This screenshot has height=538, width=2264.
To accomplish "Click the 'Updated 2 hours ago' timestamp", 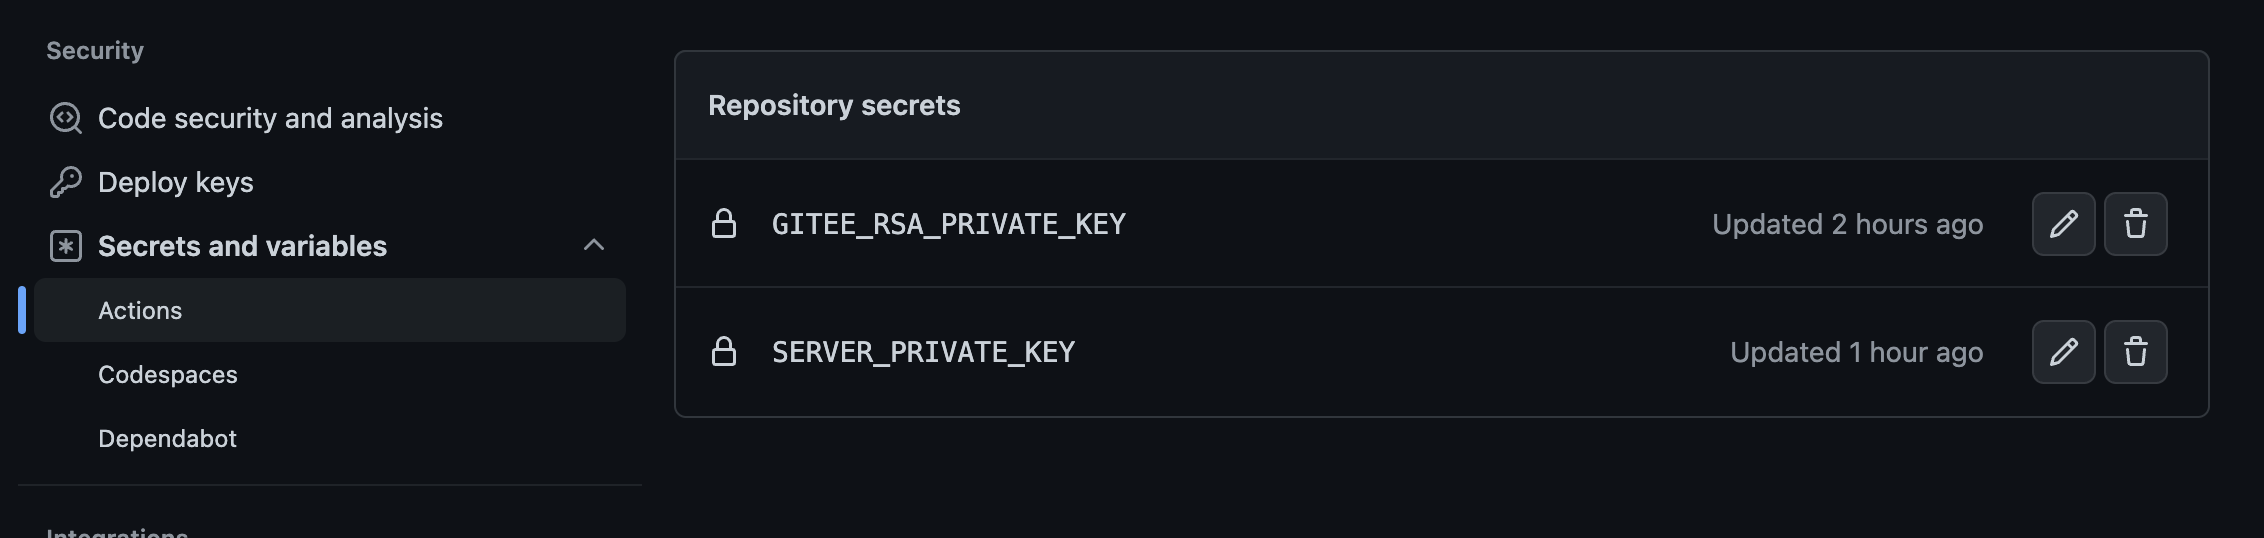I will (x=1847, y=224).
